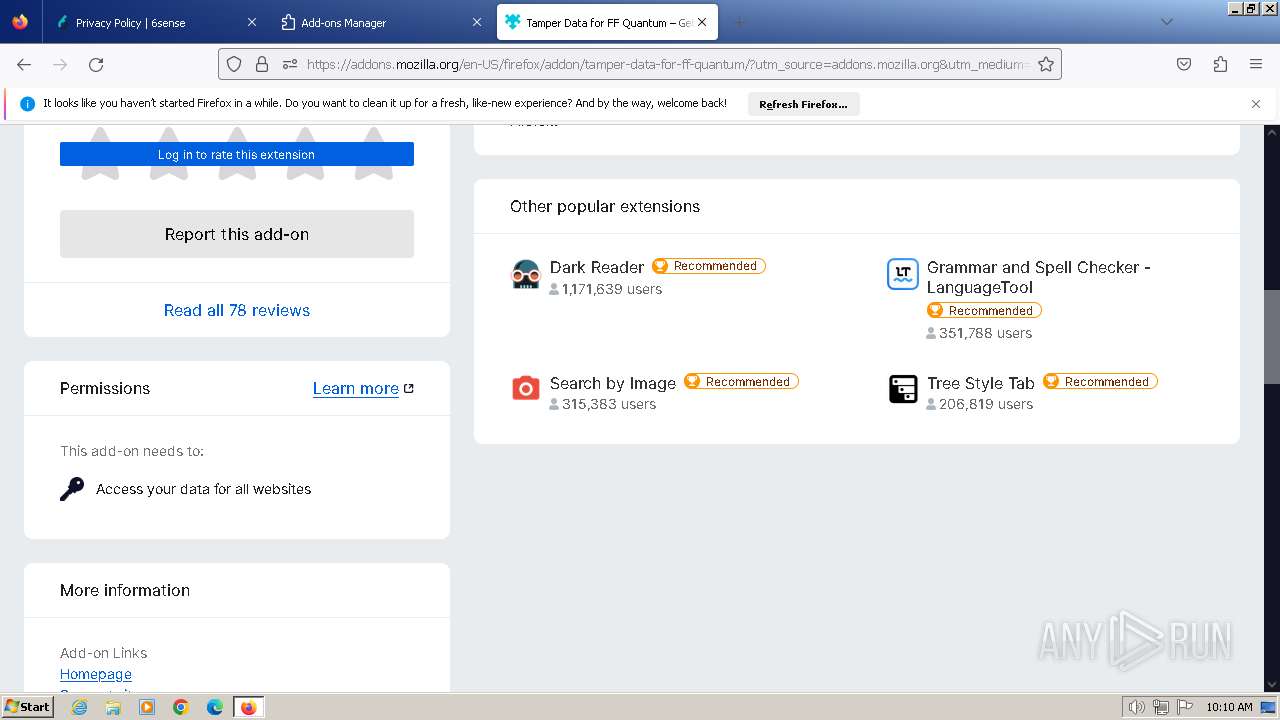1280x720 pixels.
Task: Click Refresh Firefox button
Action: 803,104
